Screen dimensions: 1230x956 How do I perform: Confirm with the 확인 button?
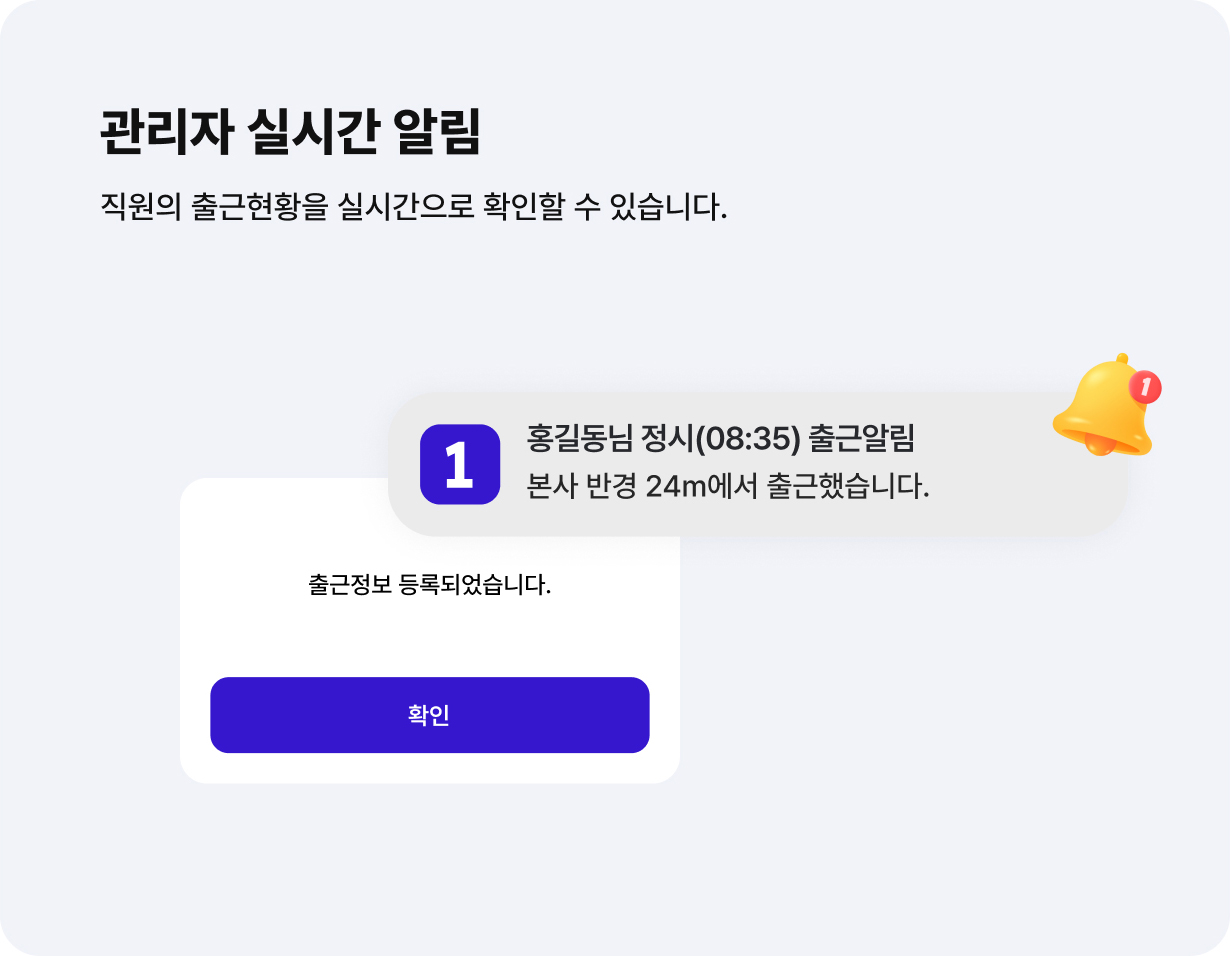pos(430,715)
